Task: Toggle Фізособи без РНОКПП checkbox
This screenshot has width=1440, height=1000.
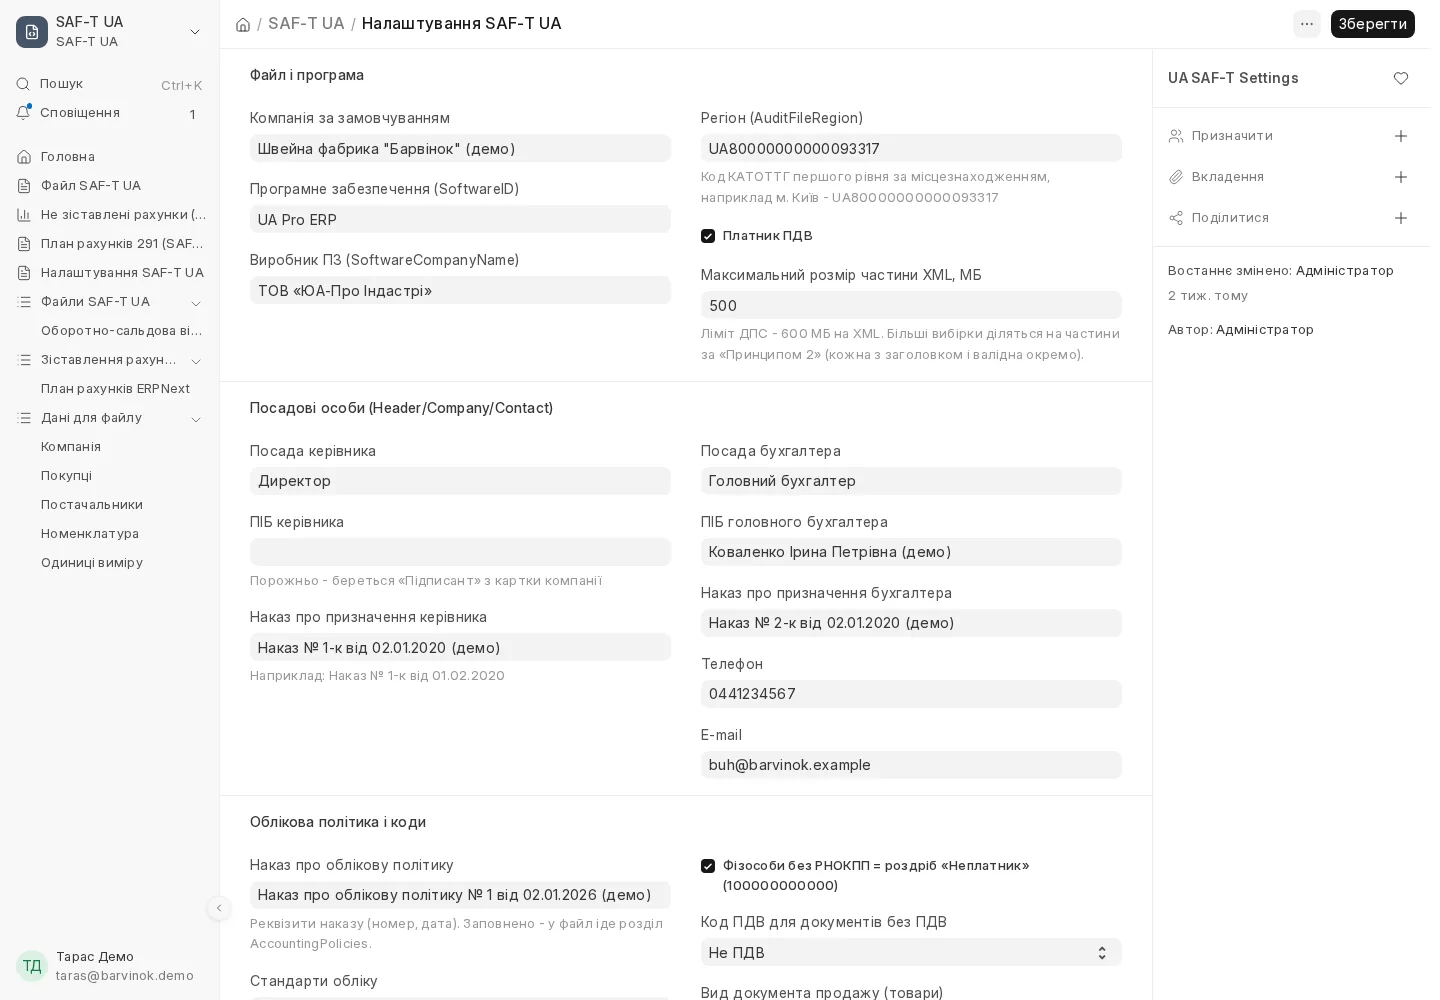Action: tap(708, 866)
